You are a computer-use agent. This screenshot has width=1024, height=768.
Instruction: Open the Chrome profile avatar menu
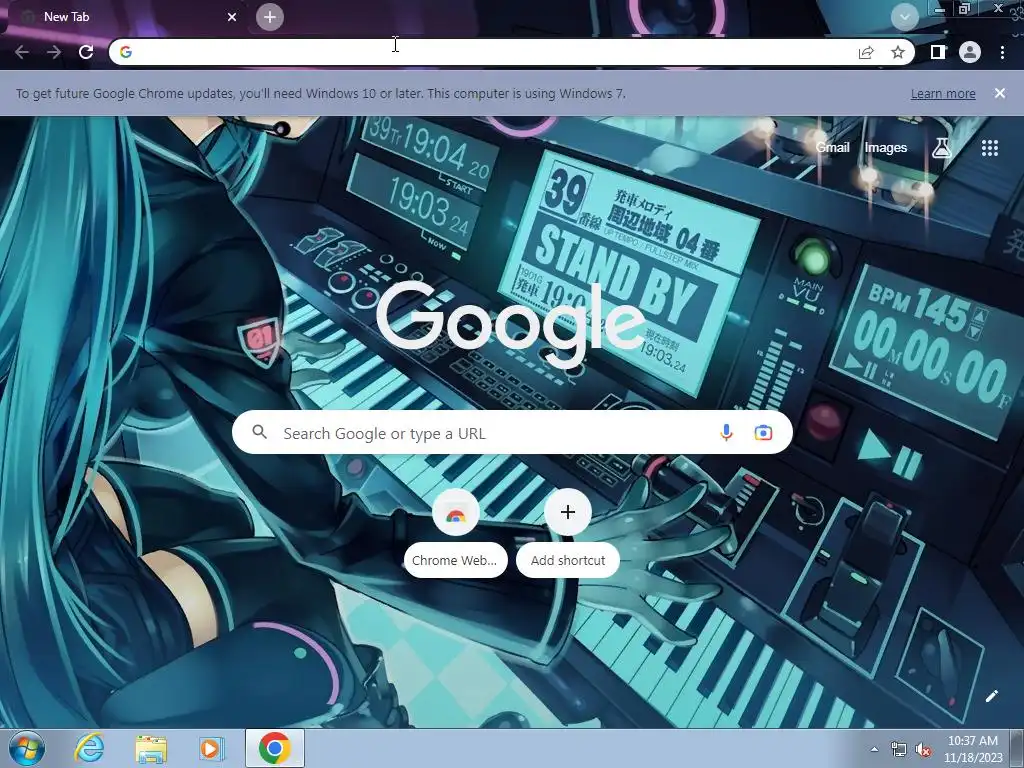click(970, 52)
